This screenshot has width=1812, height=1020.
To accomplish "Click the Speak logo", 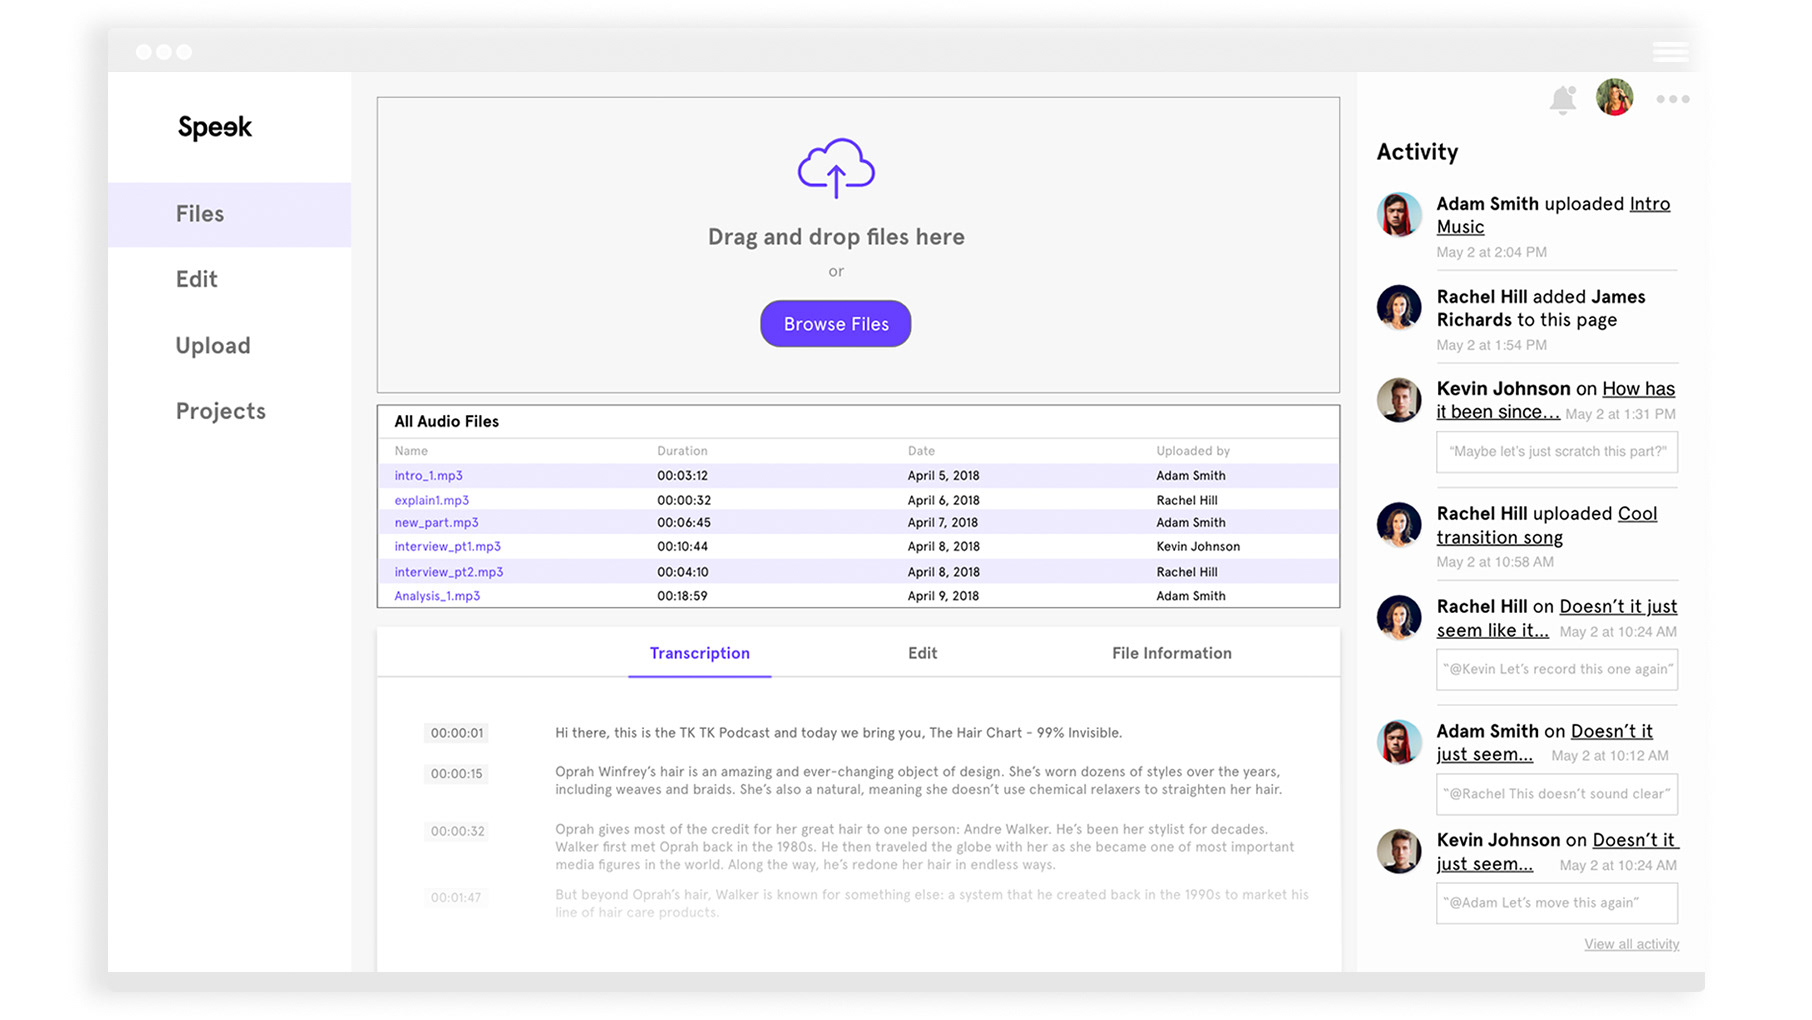I will [x=215, y=127].
